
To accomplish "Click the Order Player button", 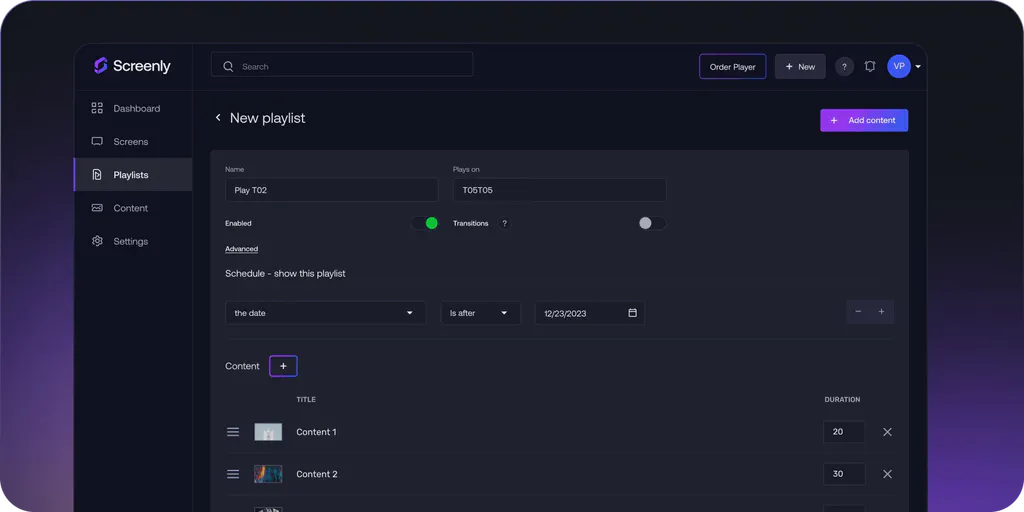I will tap(732, 67).
